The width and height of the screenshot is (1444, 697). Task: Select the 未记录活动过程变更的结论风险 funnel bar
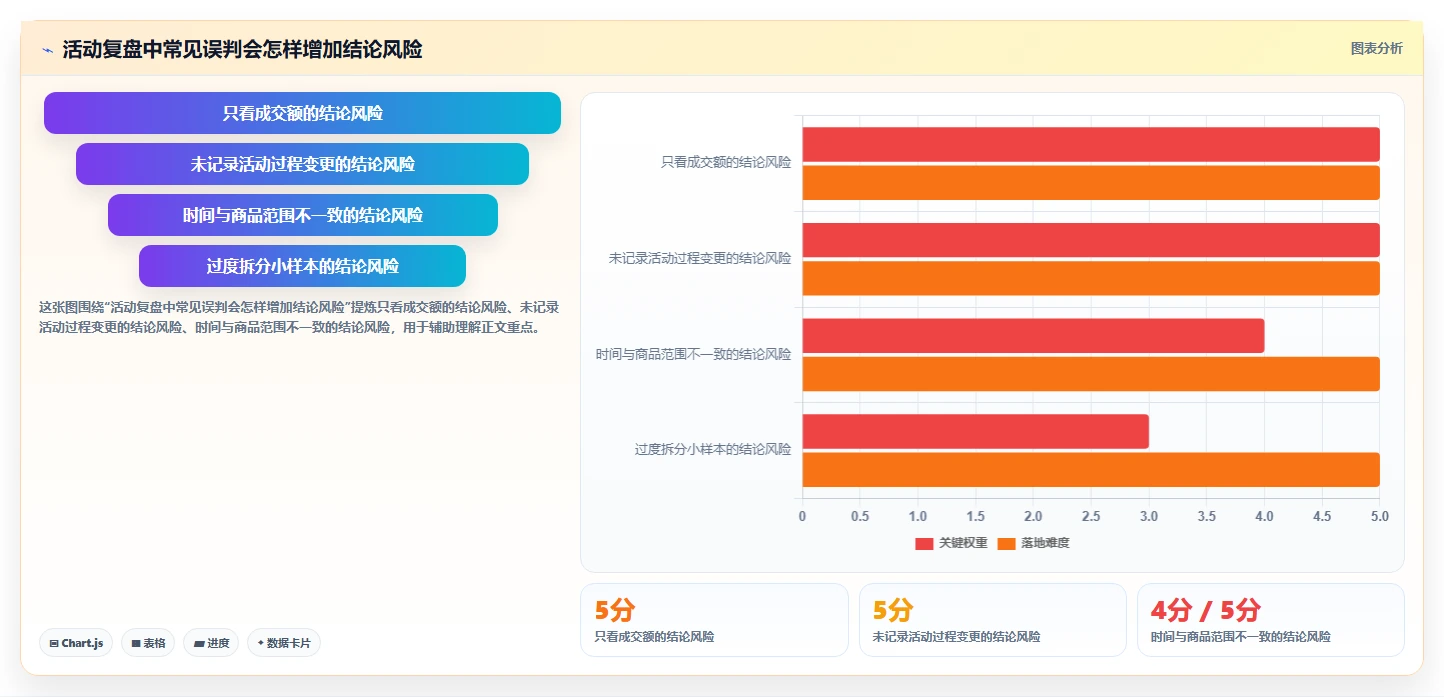pos(302,164)
